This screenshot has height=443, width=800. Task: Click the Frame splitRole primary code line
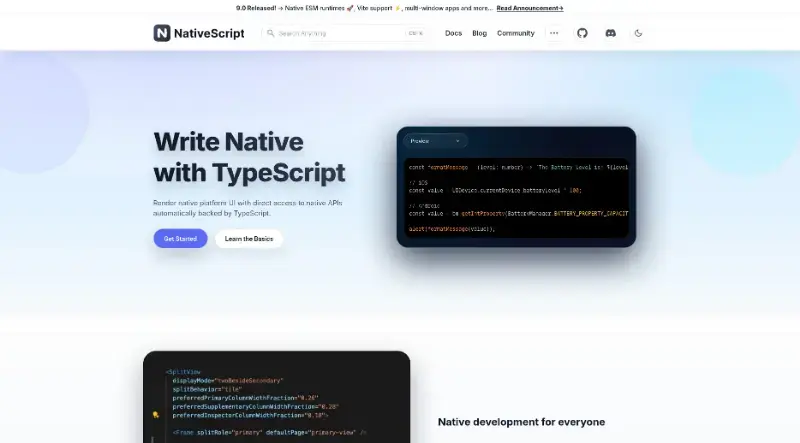269,433
